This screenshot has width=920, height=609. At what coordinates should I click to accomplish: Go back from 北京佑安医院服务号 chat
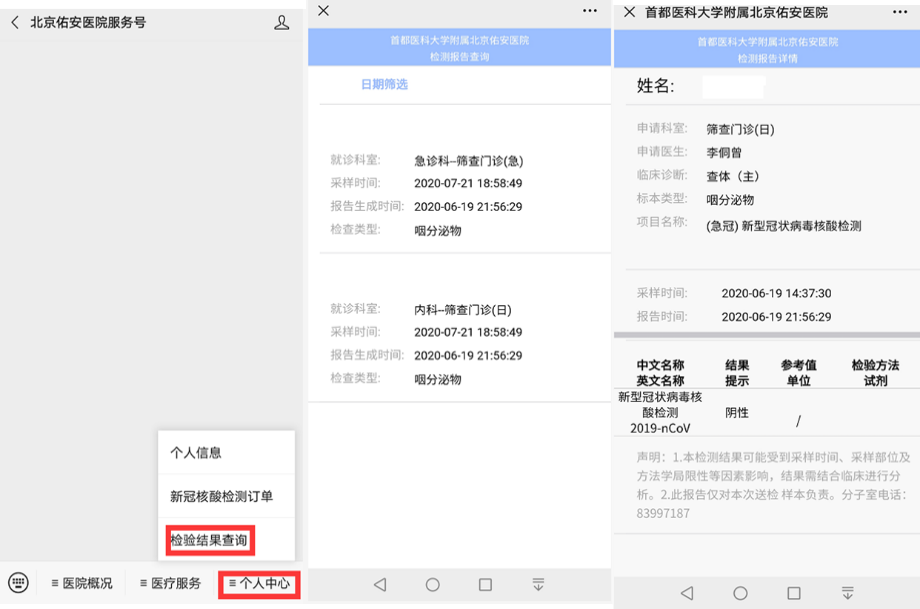[15, 23]
